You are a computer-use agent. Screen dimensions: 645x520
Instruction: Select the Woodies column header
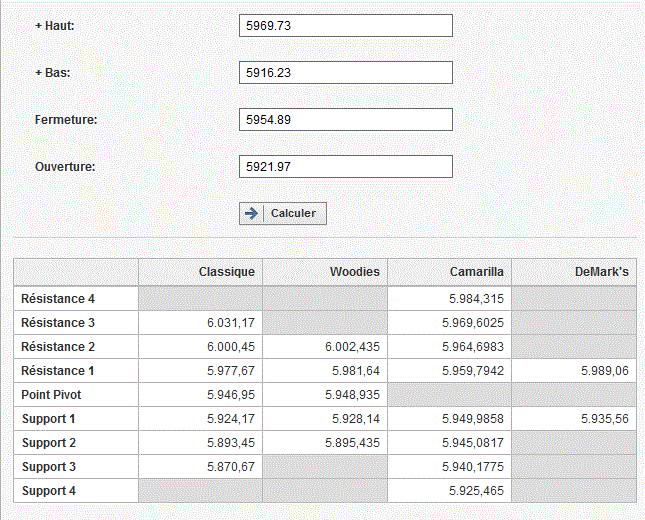tap(355, 272)
